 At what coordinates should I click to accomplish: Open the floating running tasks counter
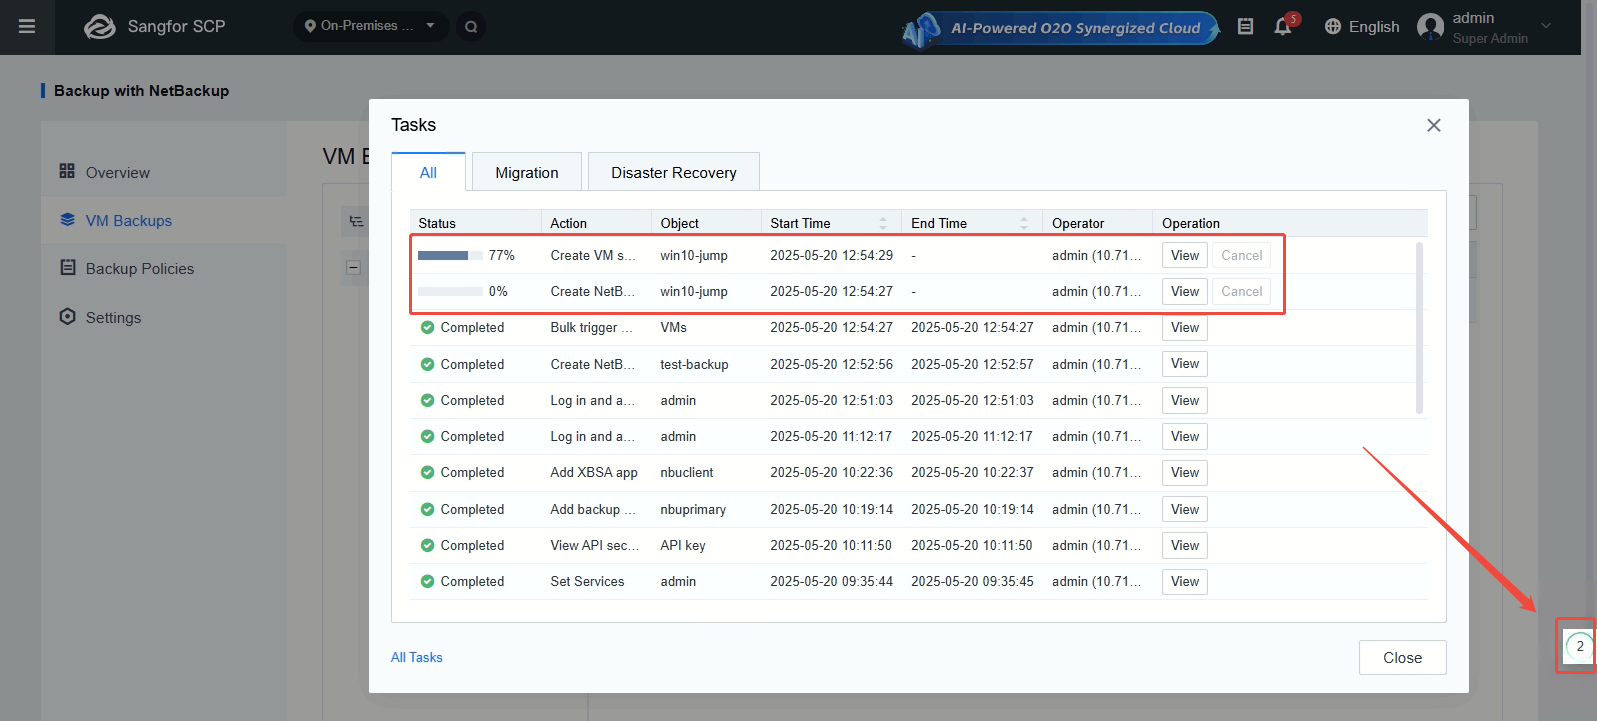pyautogui.click(x=1579, y=646)
